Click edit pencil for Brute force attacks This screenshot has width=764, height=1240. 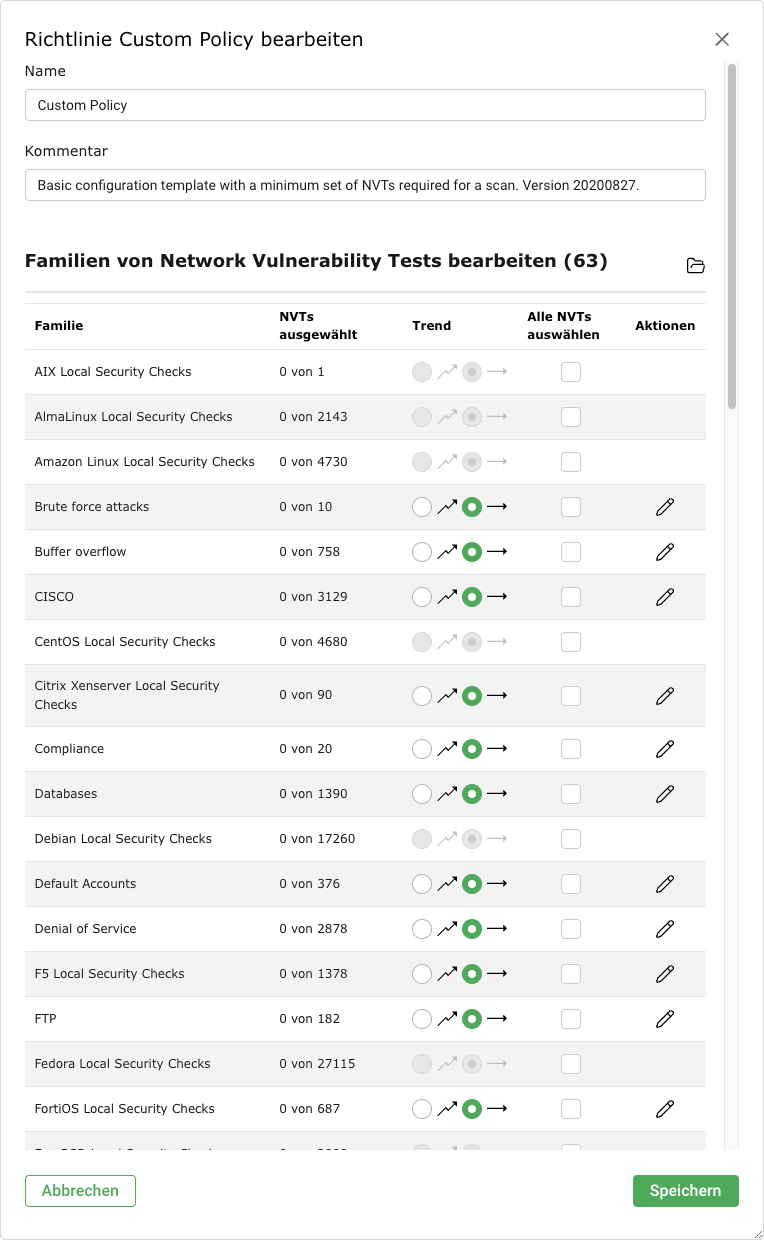(665, 507)
